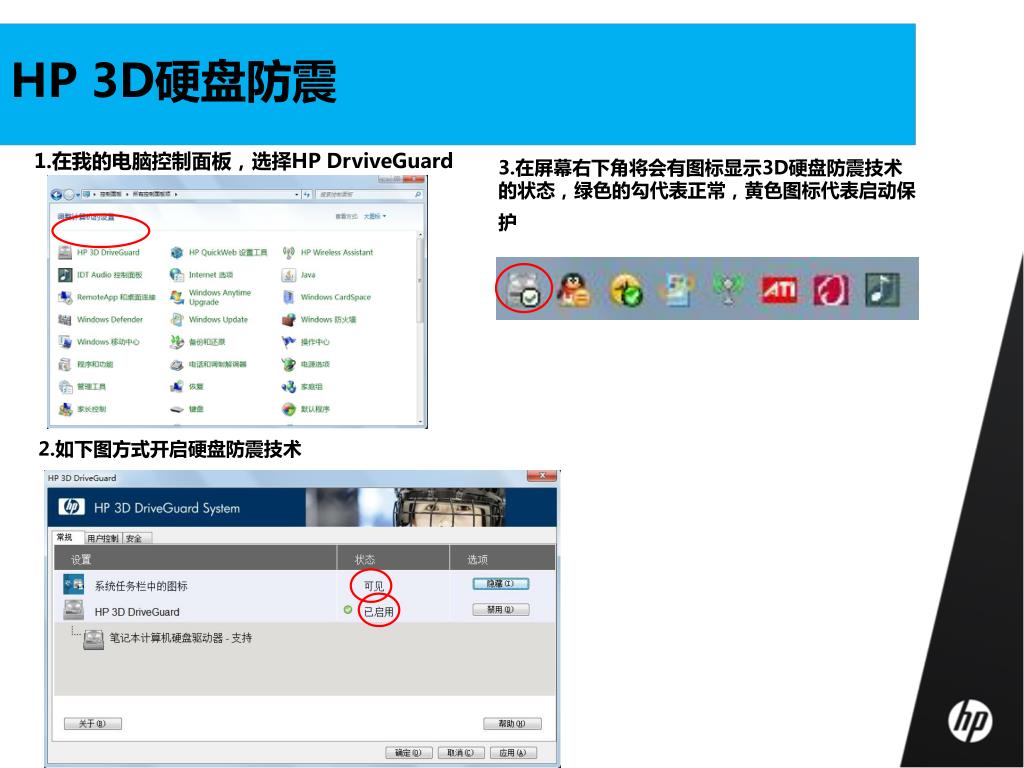This screenshot has width=1024, height=768.
Task: Open Windows Defender item
Action: pyautogui.click(x=101, y=319)
